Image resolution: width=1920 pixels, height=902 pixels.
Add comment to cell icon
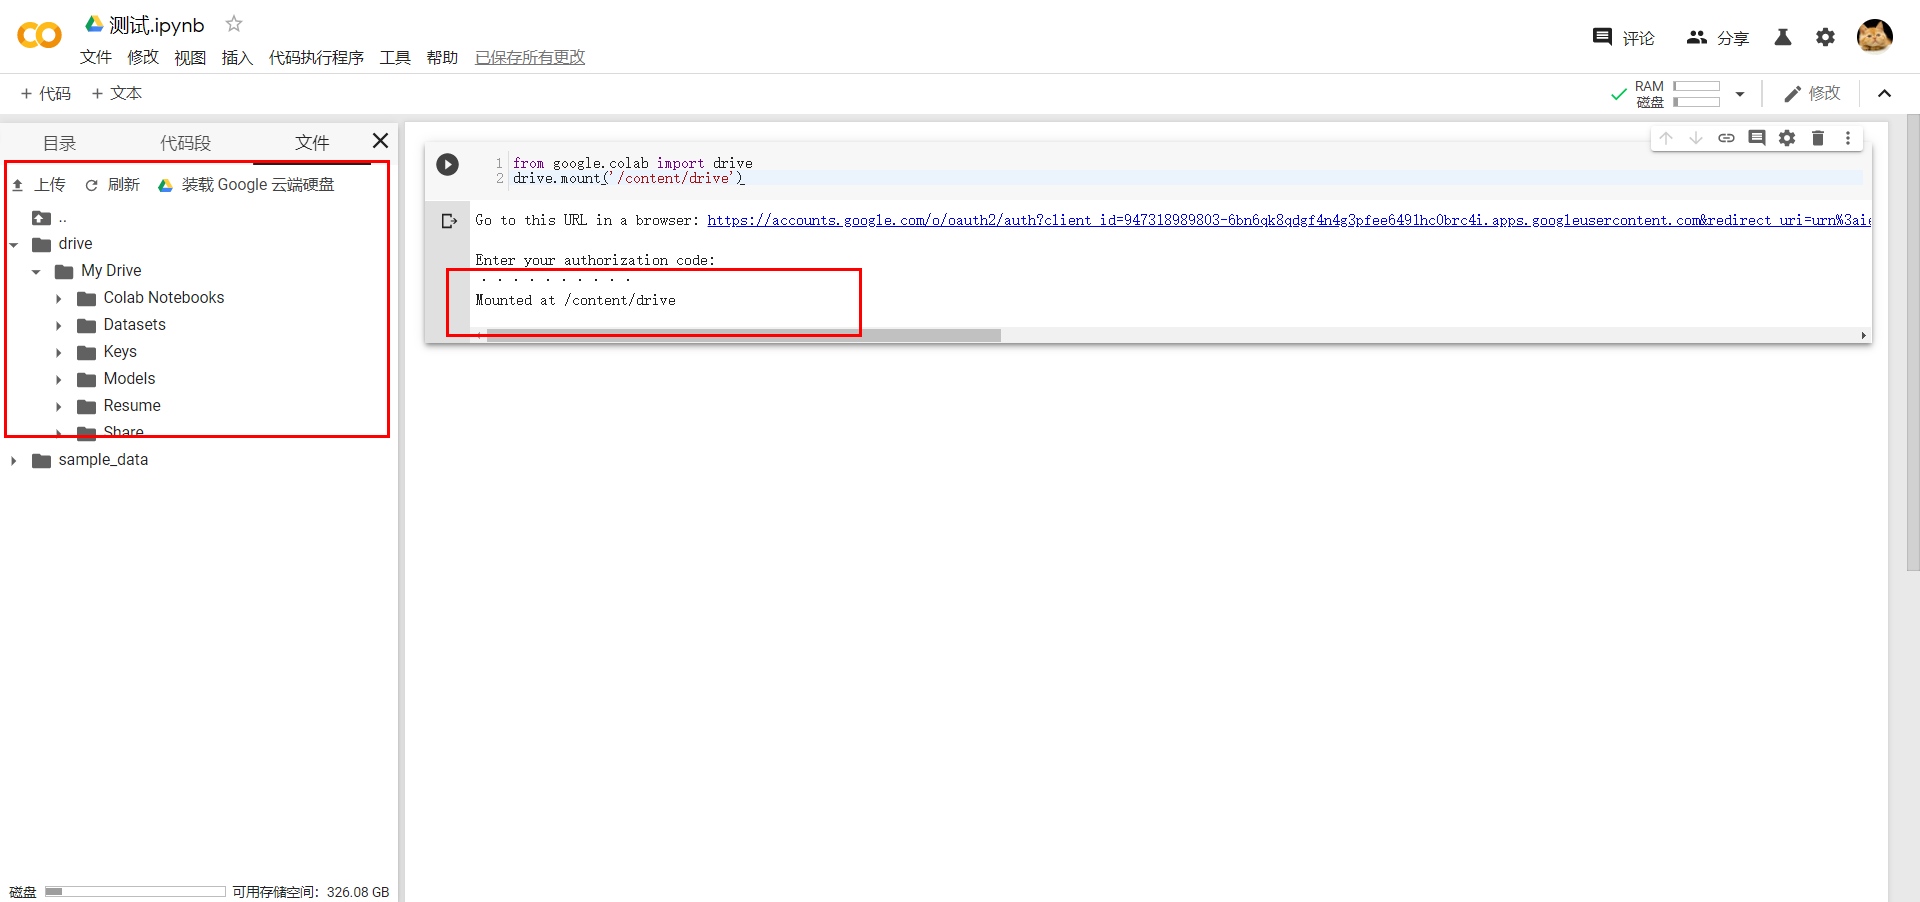click(x=1757, y=138)
